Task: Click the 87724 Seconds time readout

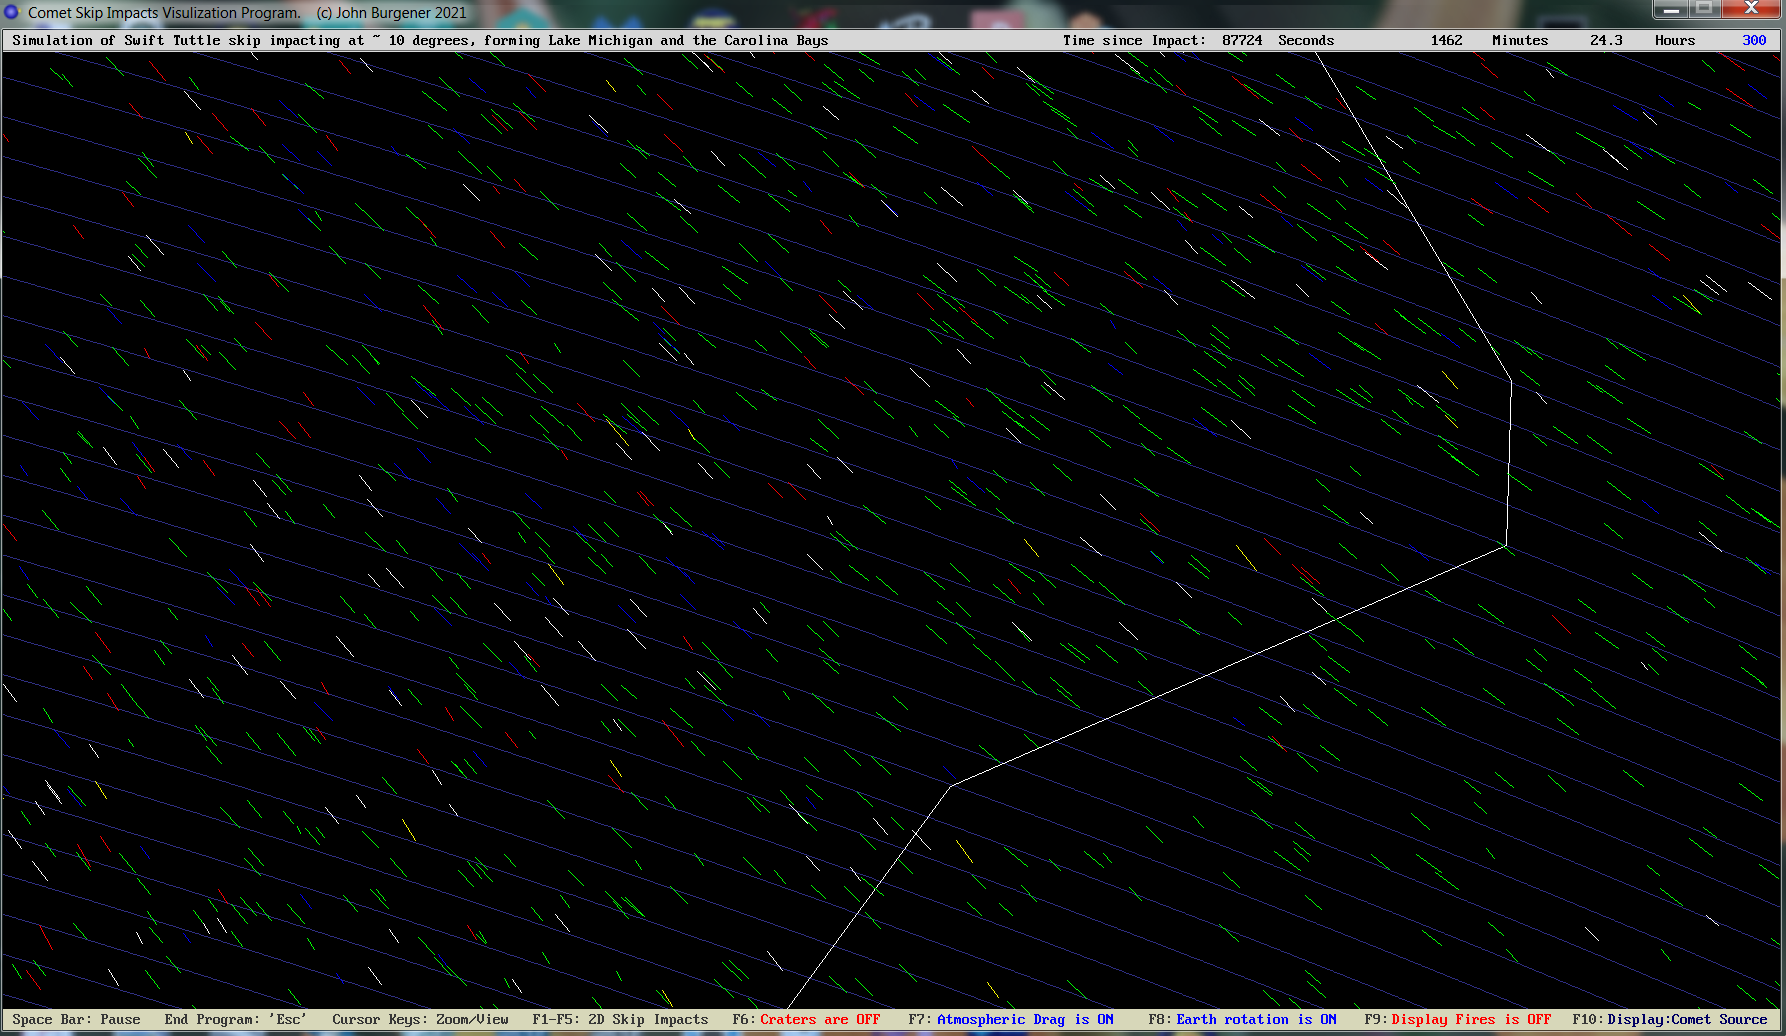Action: click(x=1277, y=40)
